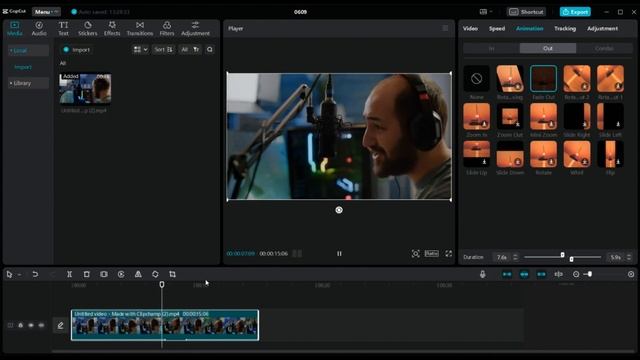
Task: Apply the Rotate animation preset
Action: 543,154
